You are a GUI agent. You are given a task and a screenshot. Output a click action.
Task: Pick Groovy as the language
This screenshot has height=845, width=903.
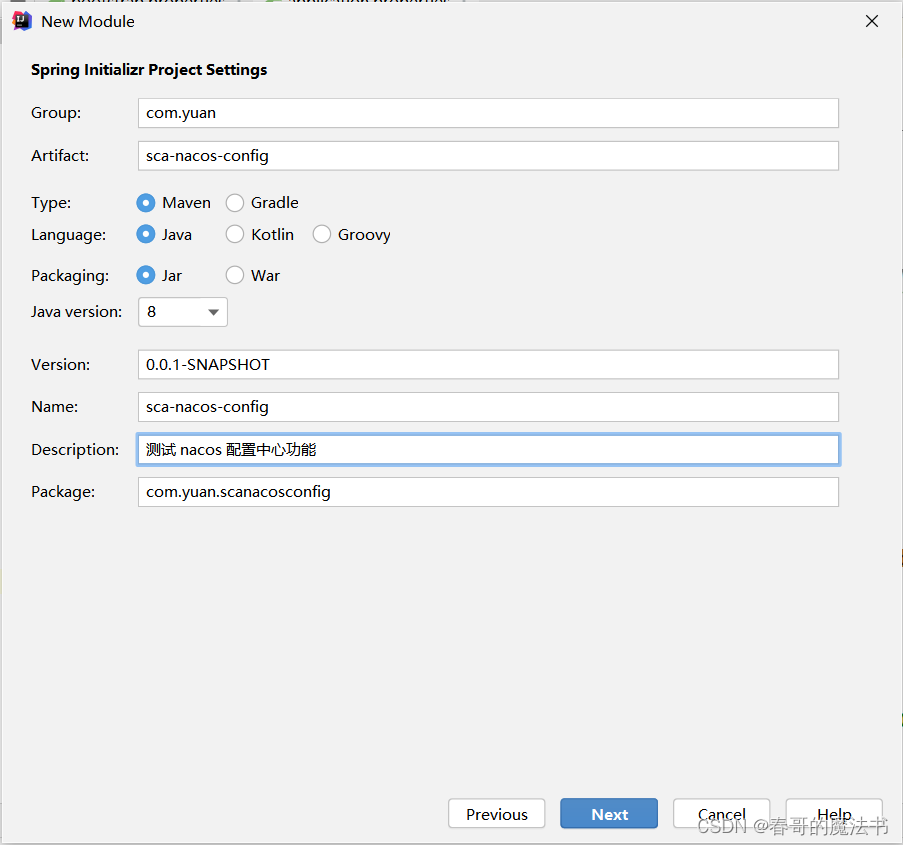[322, 235]
